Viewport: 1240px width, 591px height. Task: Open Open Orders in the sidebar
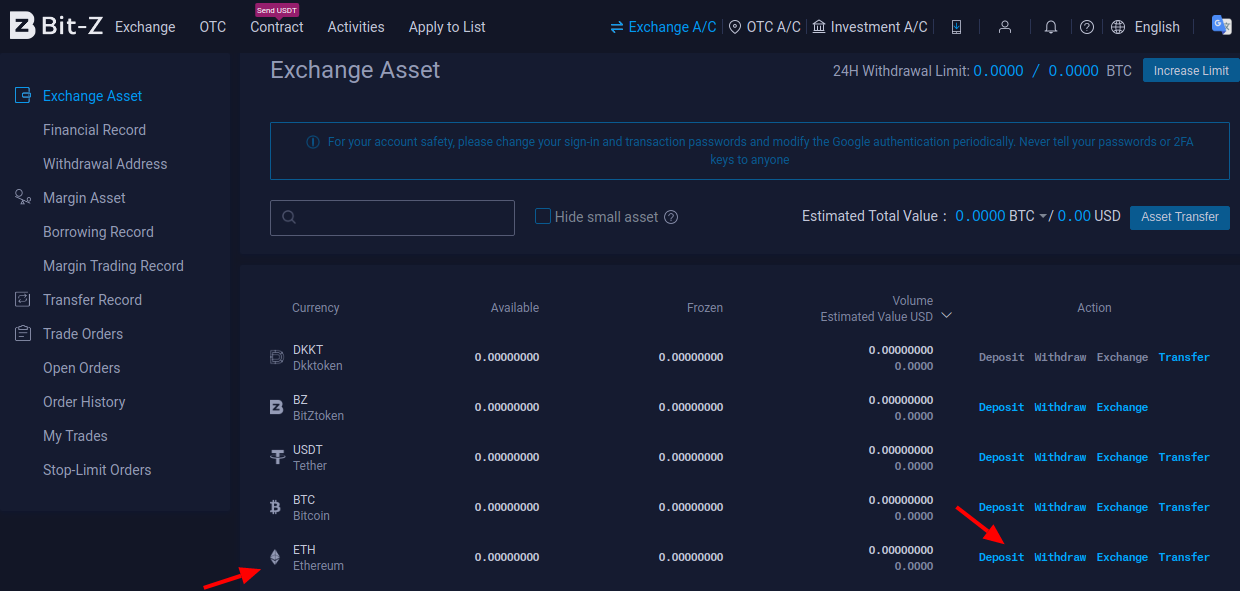pos(81,368)
